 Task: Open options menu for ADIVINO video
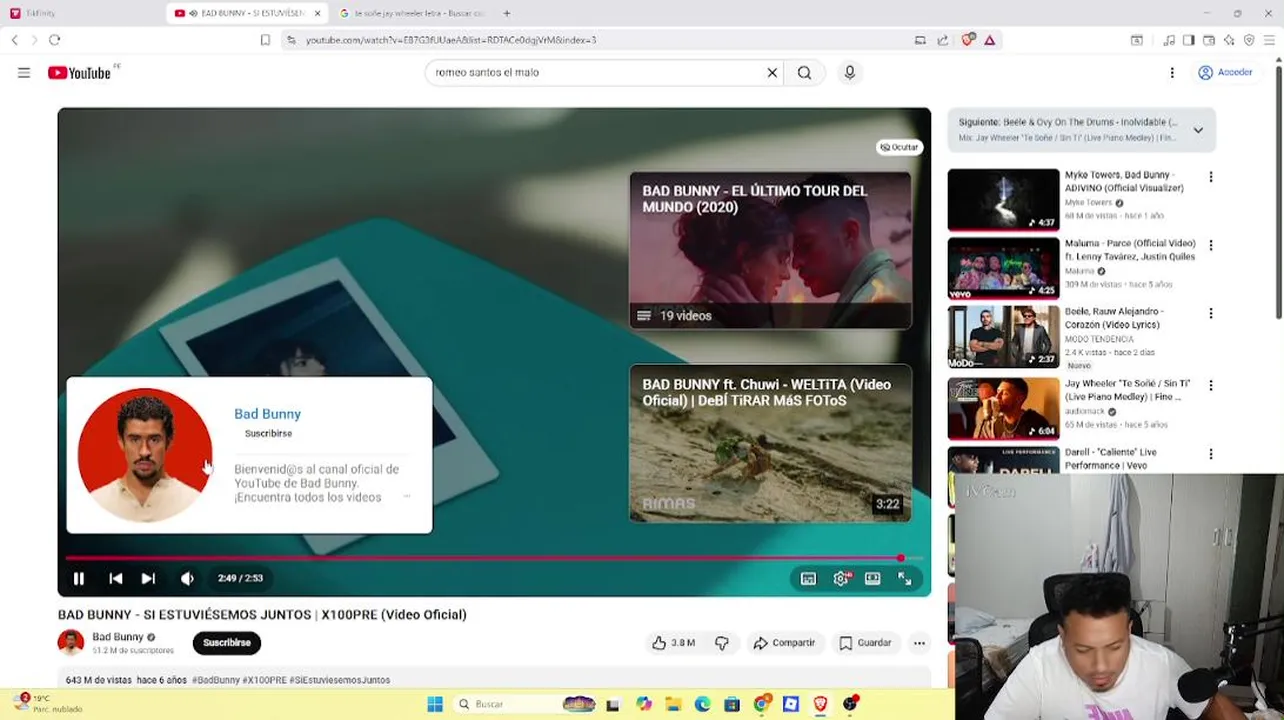pyautogui.click(x=1211, y=177)
